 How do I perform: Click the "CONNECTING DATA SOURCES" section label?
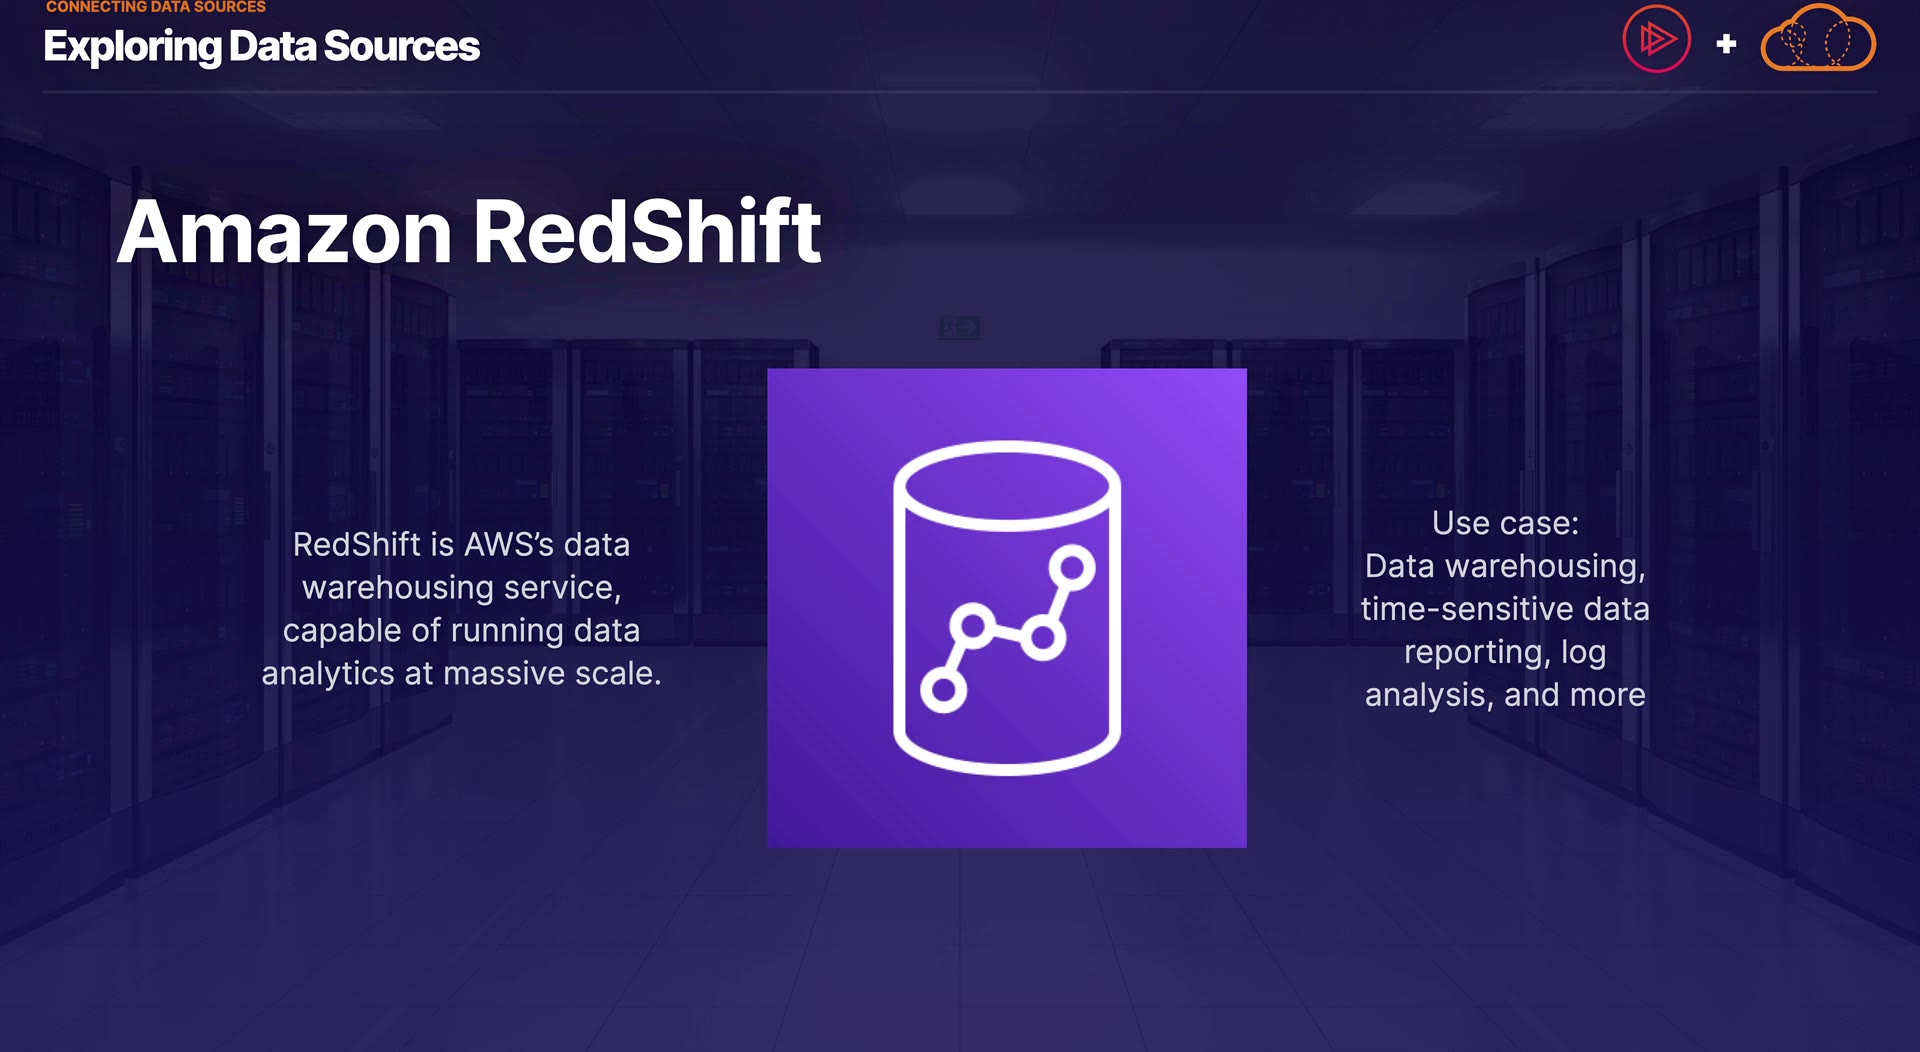point(156,8)
